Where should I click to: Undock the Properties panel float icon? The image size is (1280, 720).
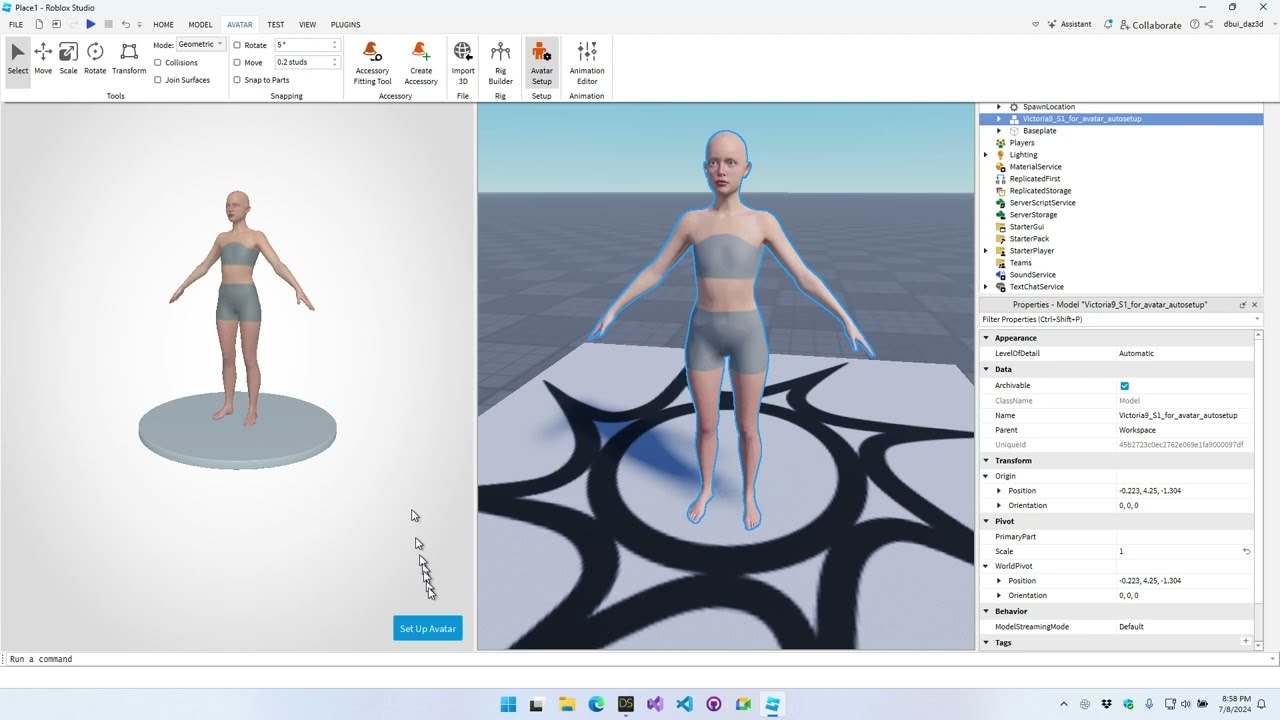(x=1243, y=305)
